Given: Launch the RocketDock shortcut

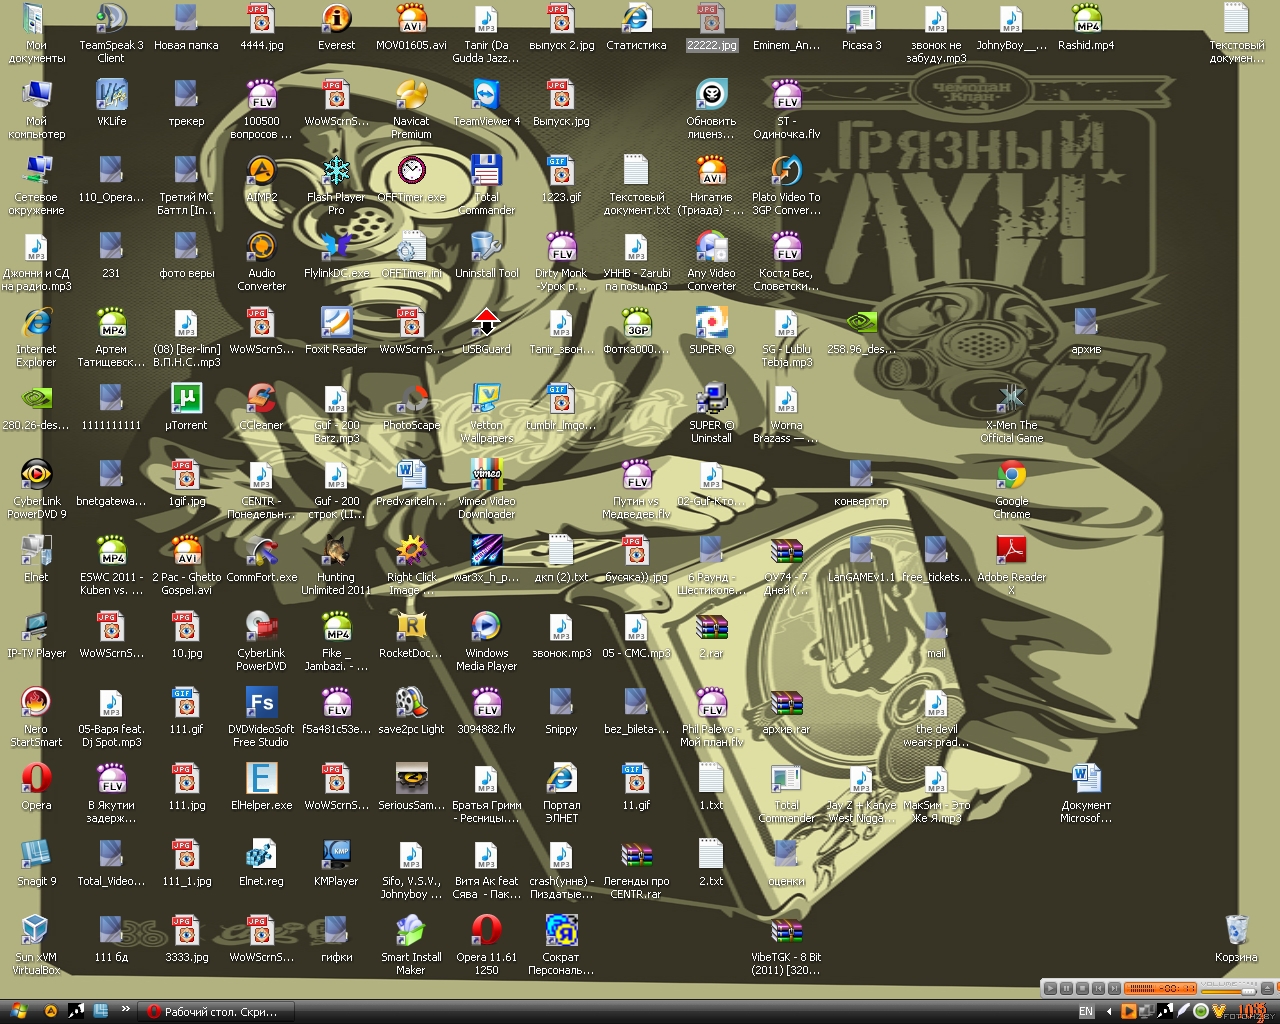Looking at the screenshot, I should click(x=411, y=635).
